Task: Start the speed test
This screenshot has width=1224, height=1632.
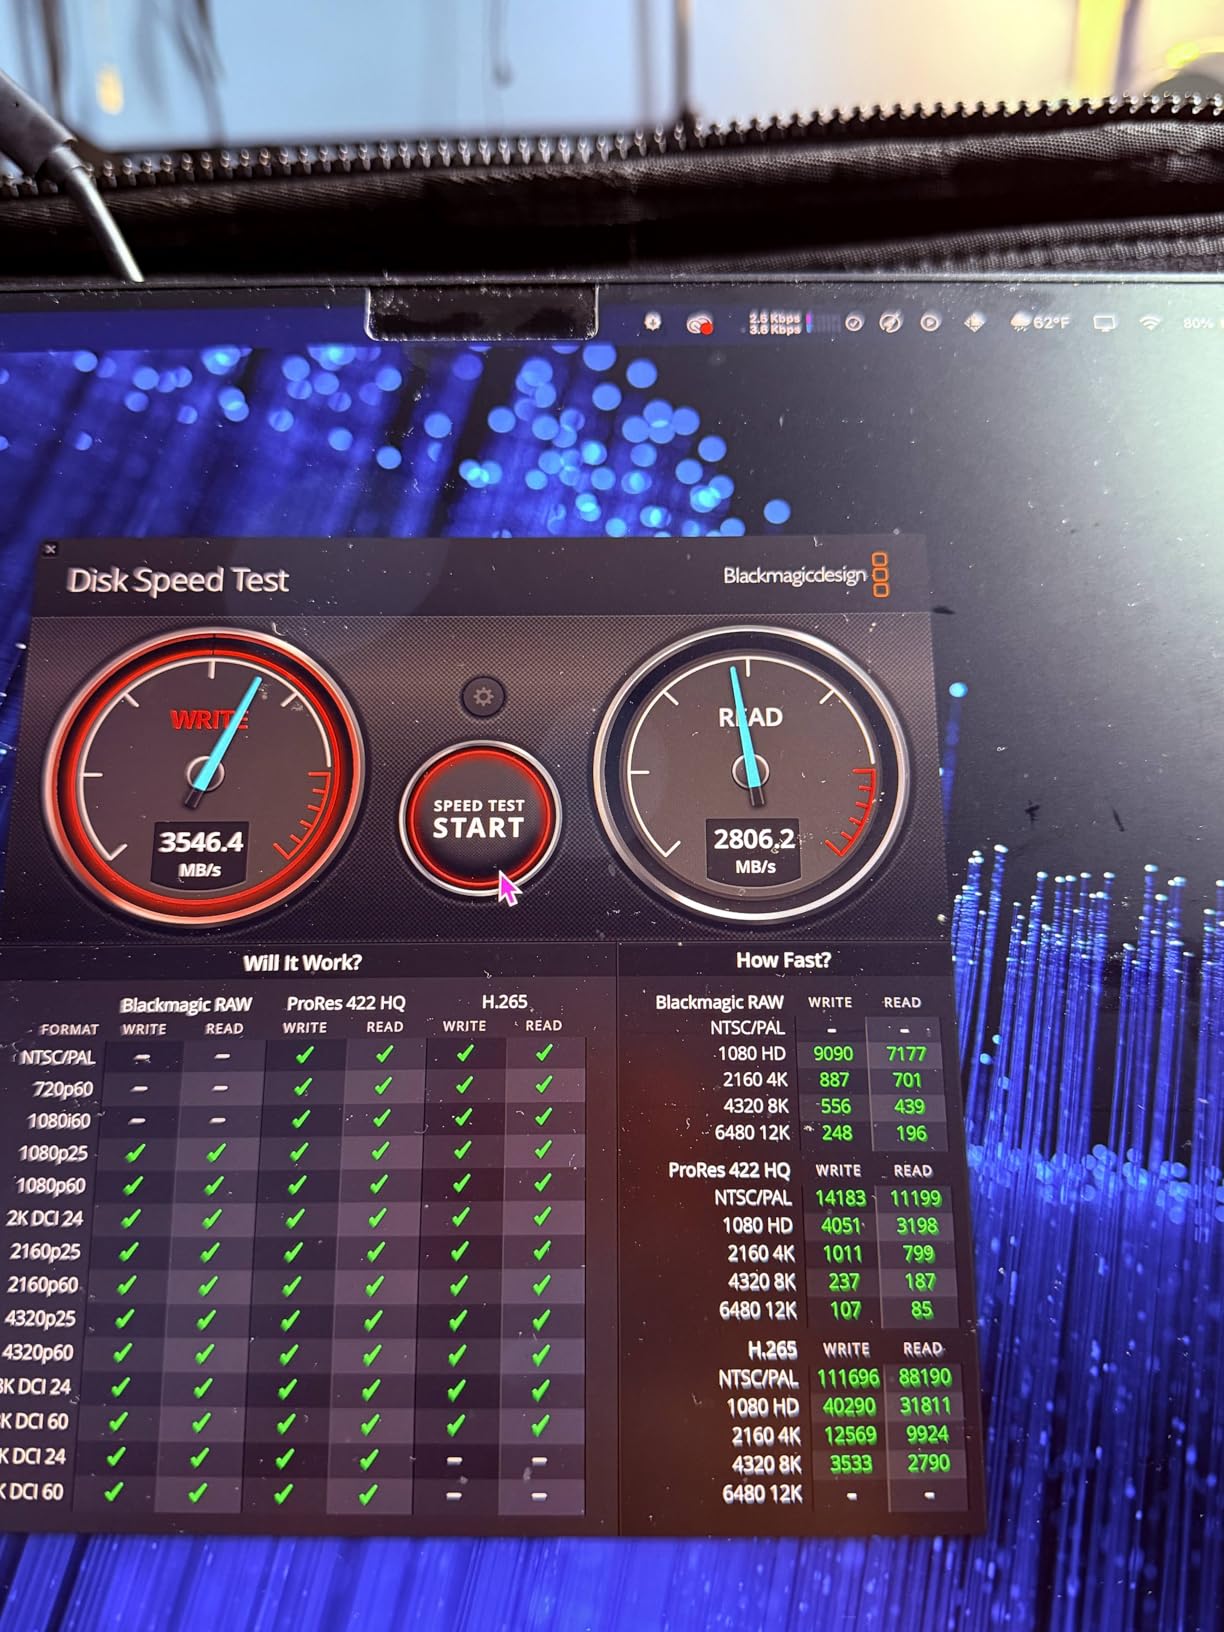Action: tap(479, 818)
